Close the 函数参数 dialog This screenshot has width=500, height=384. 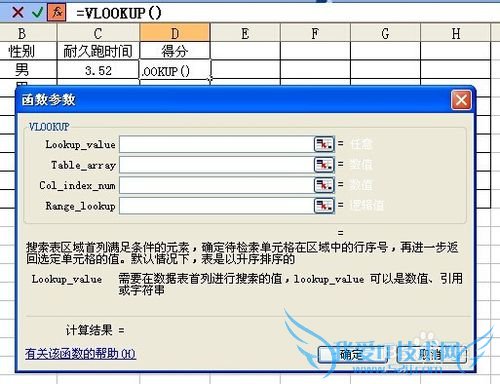click(461, 100)
